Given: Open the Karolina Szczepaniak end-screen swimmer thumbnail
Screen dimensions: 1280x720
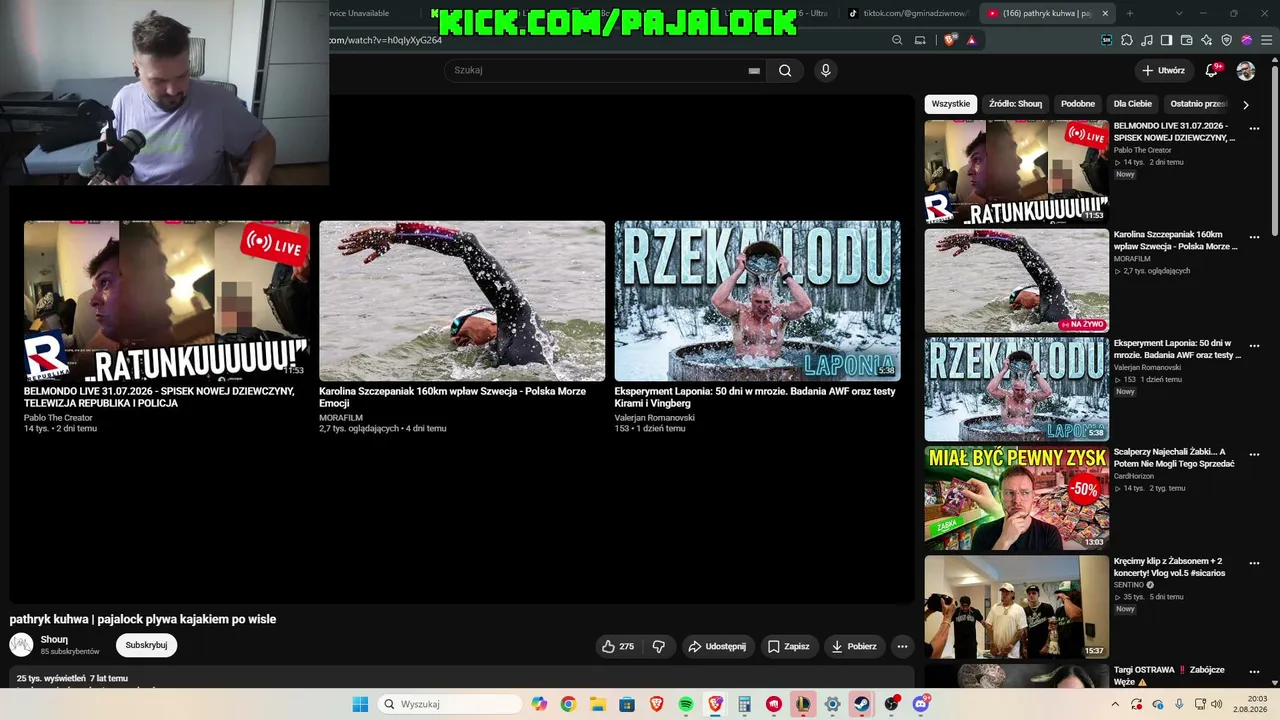Looking at the screenshot, I should (462, 301).
